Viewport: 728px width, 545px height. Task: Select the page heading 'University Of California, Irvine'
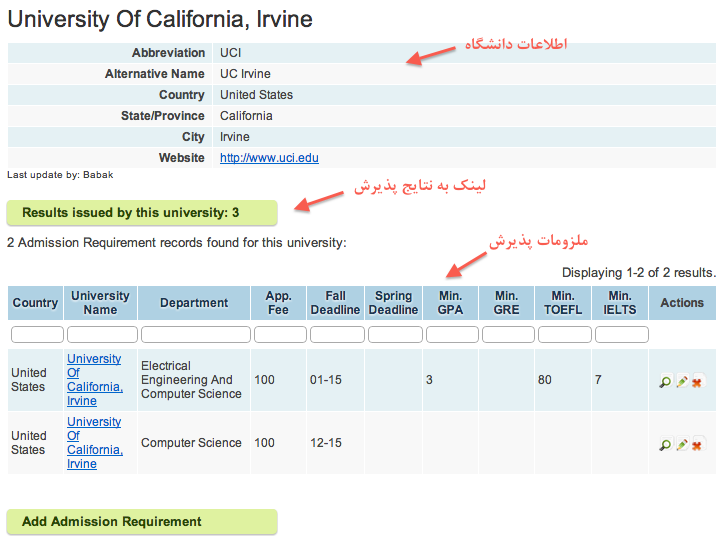[x=160, y=19]
